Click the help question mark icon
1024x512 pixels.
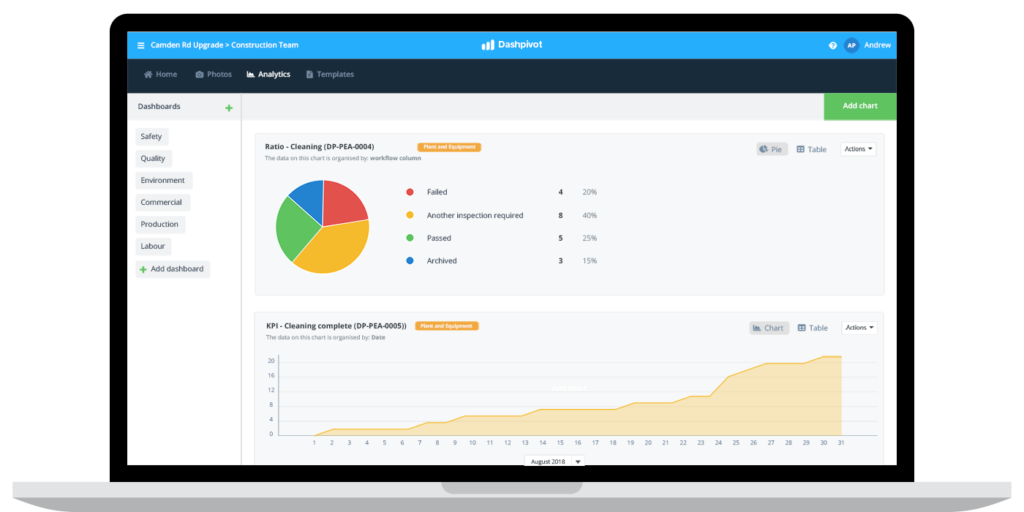(832, 45)
